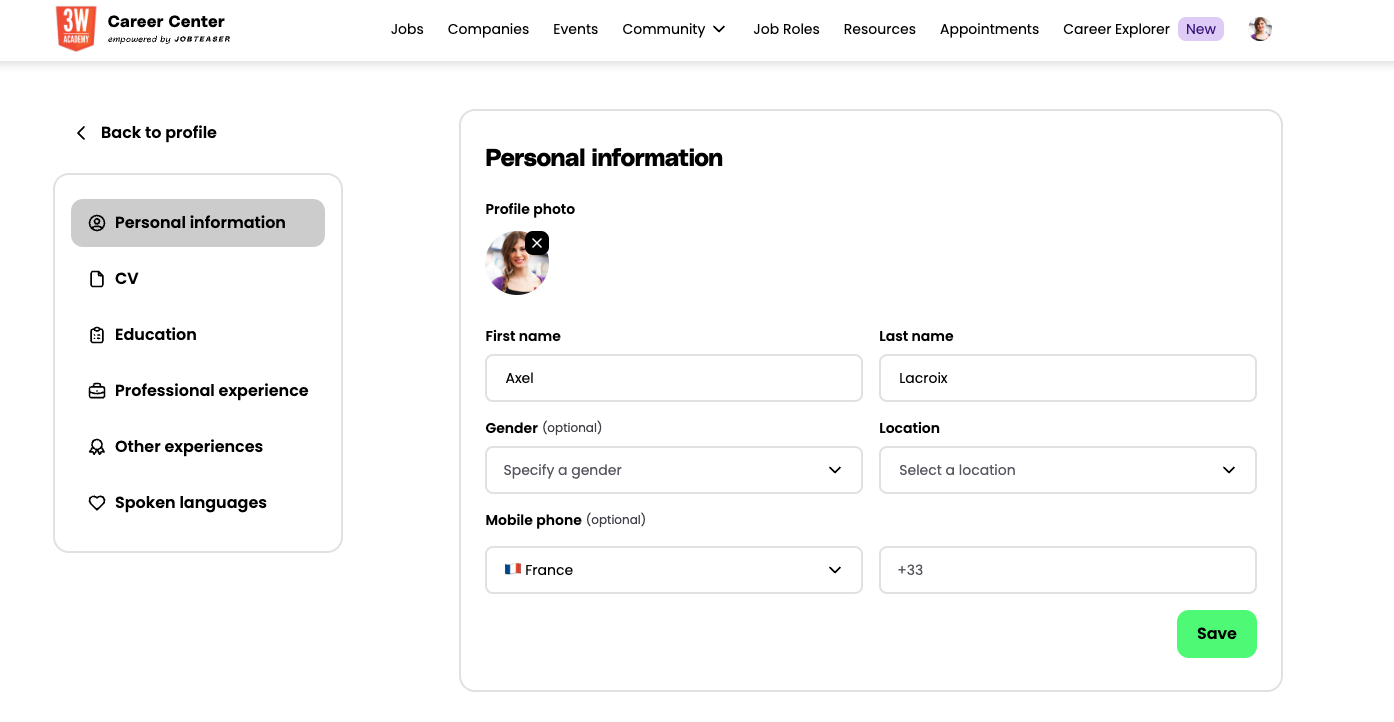Click the First name input field
Image resolution: width=1394 pixels, height=722 pixels.
click(673, 378)
